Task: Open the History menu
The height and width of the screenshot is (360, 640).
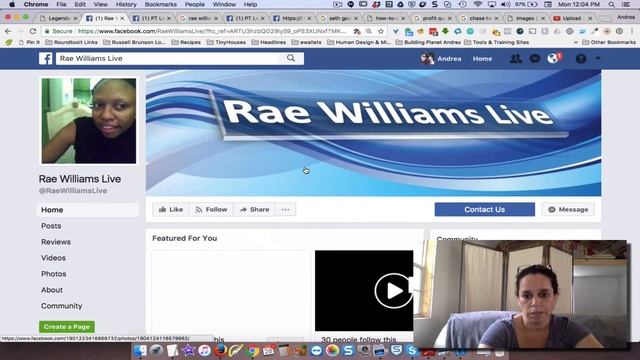Action: (126, 4)
